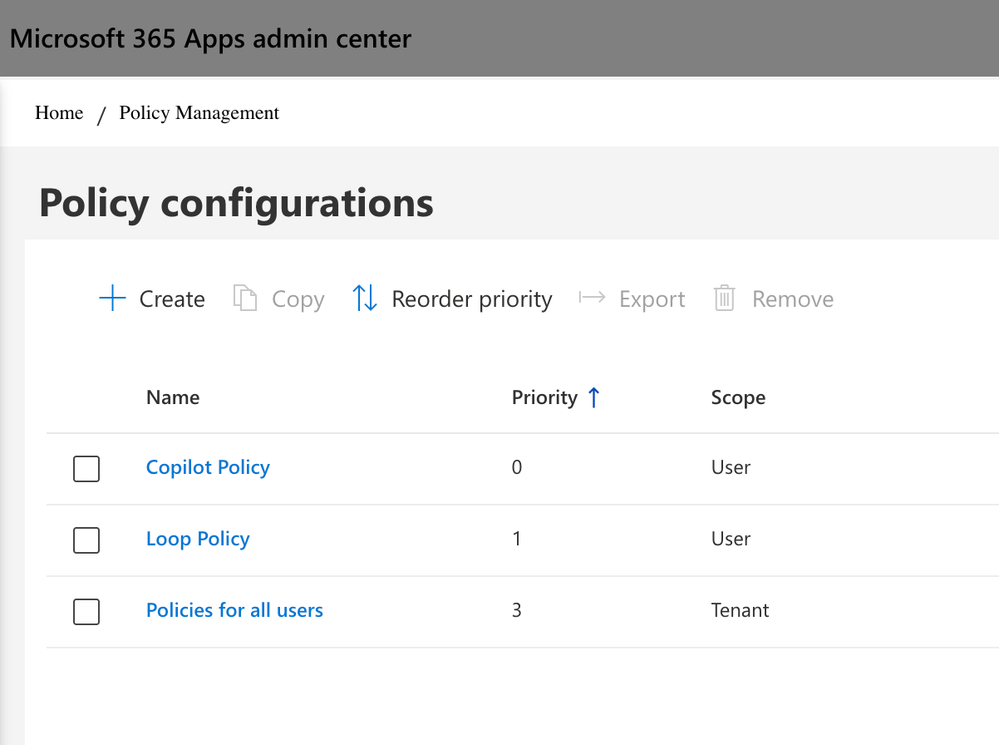The width and height of the screenshot is (999, 745).
Task: Click the Create plus icon
Action: 112,298
